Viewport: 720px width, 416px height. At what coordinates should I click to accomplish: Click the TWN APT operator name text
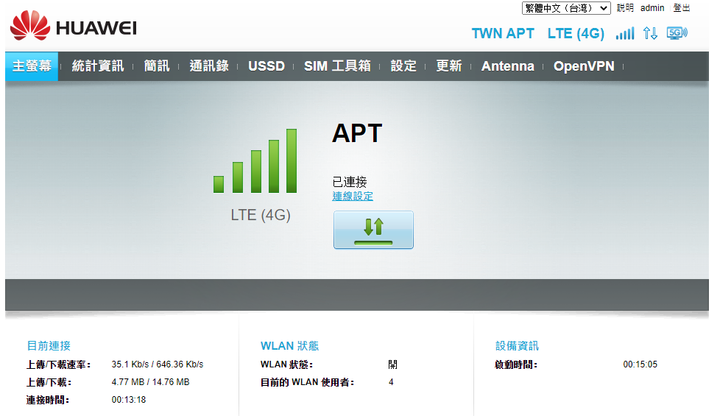pyautogui.click(x=503, y=34)
